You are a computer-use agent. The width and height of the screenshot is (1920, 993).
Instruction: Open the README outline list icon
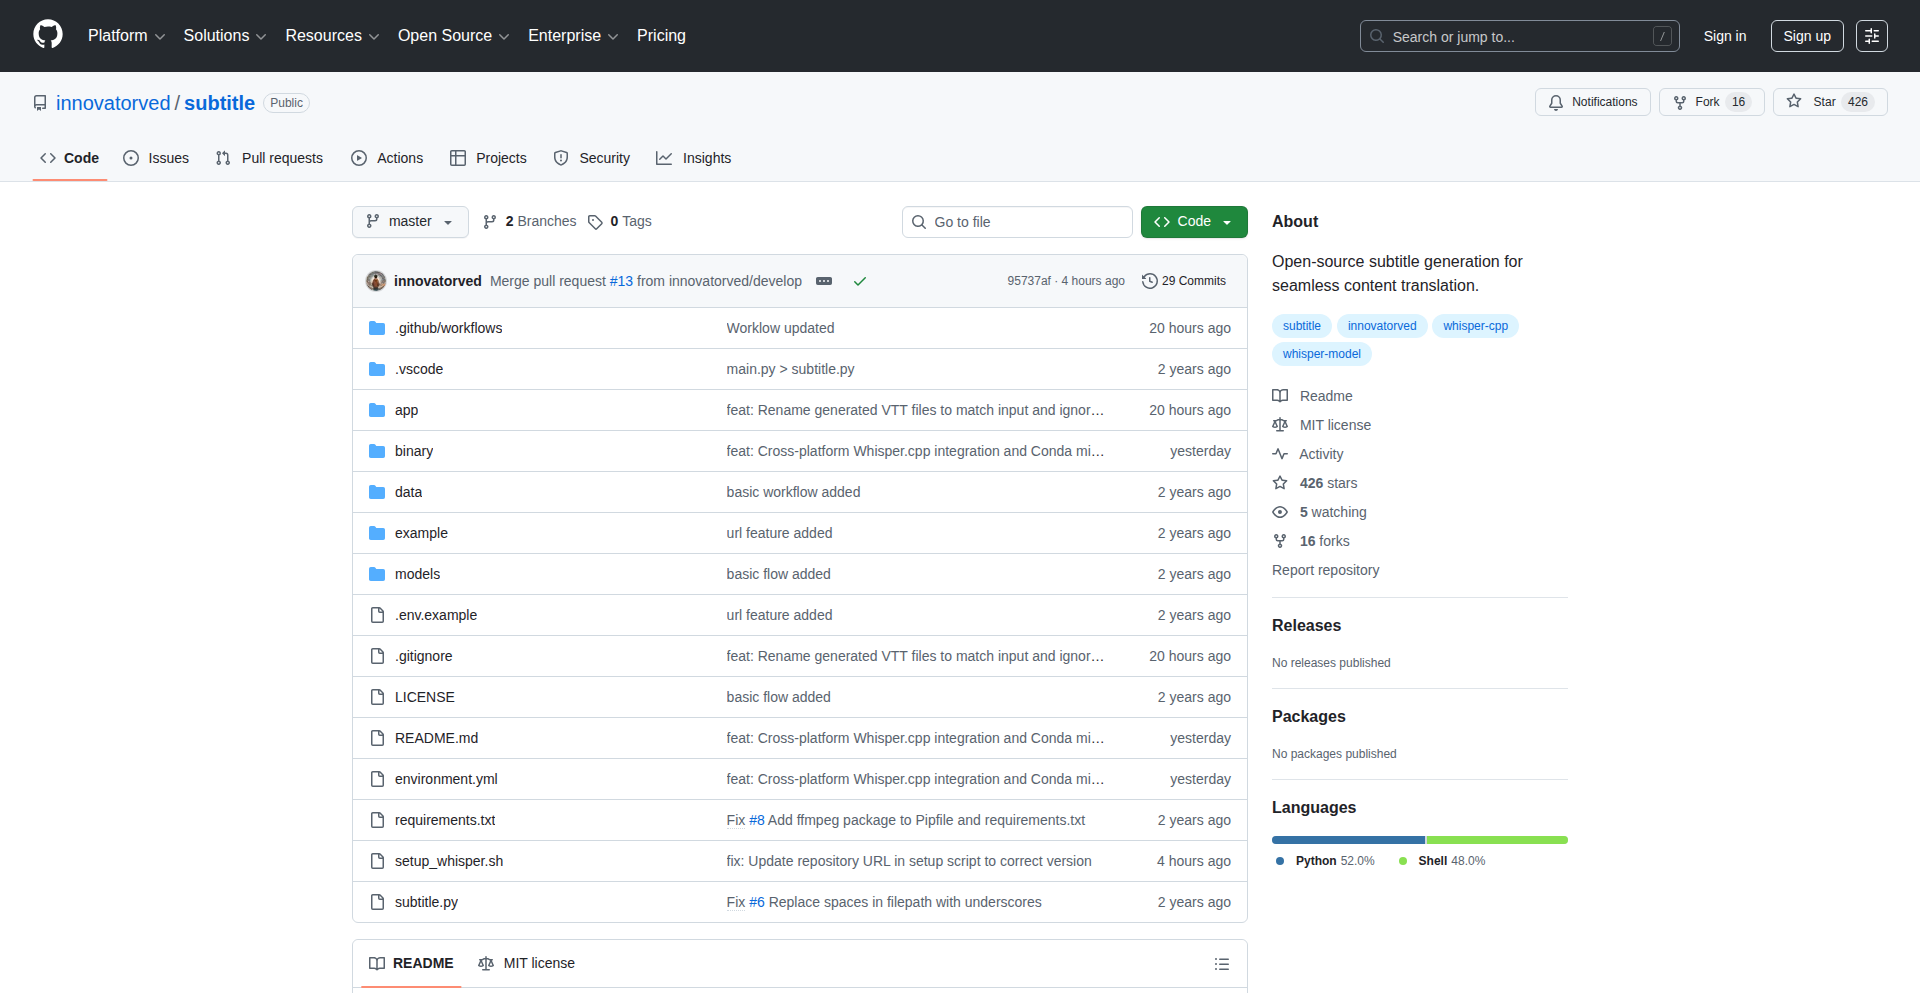[x=1221, y=964]
